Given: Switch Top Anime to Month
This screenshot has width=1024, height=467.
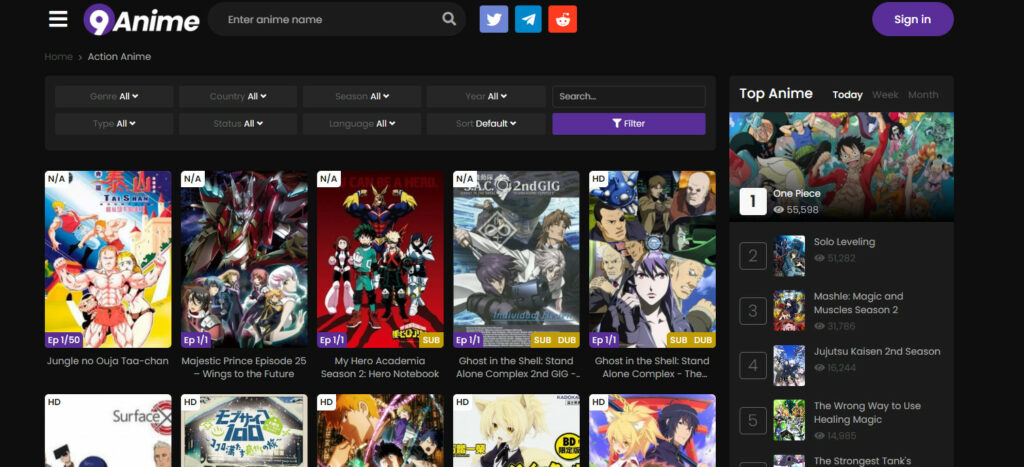Looking at the screenshot, I should 923,95.
